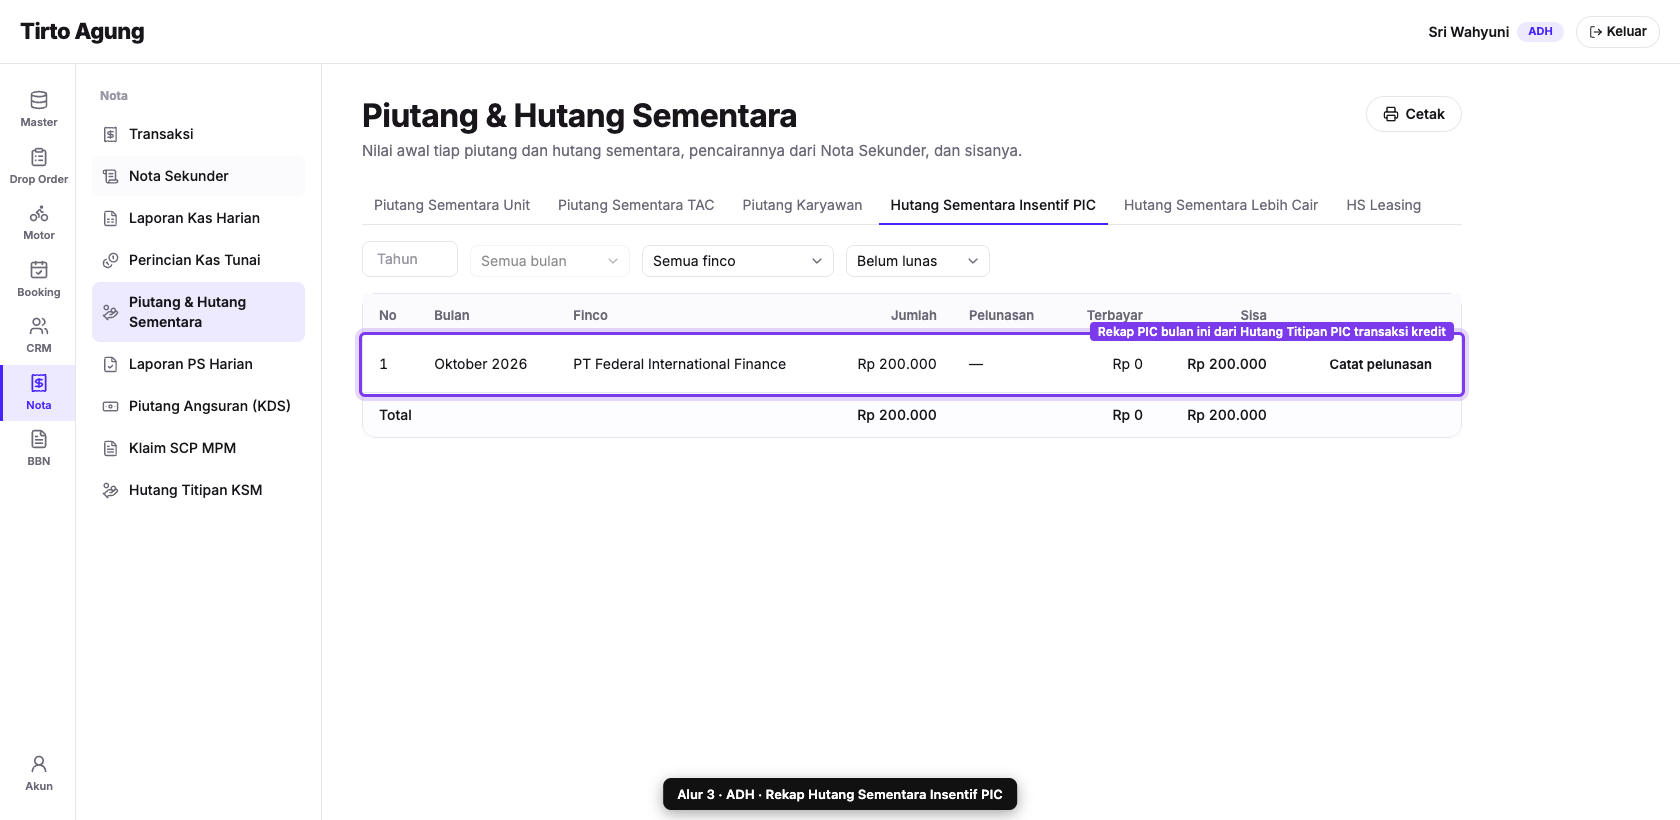
Task: Open the BBN document icon
Action: [x=39, y=439]
